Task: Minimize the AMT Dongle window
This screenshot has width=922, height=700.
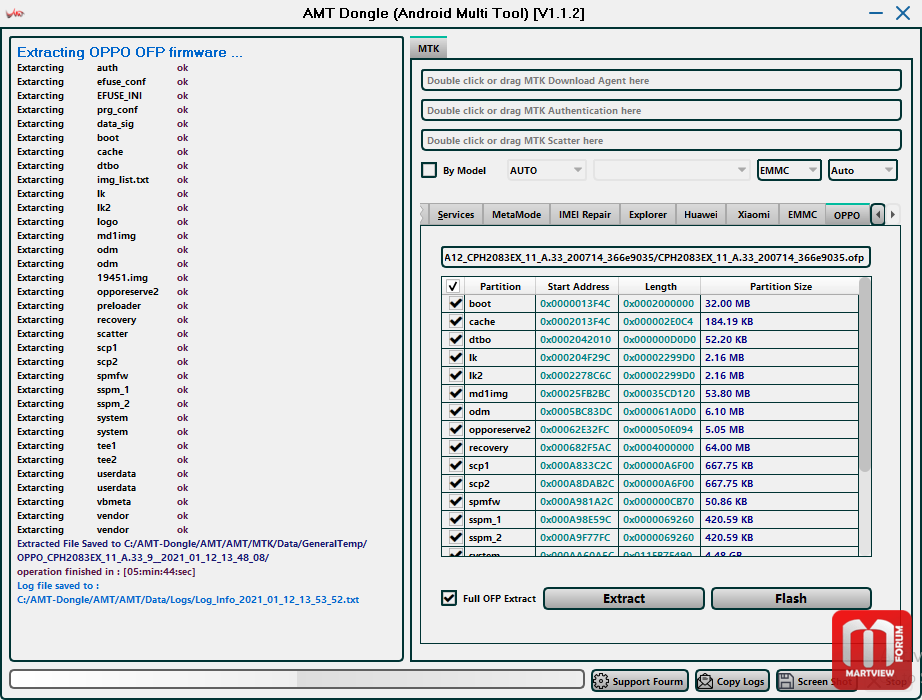Action: (x=876, y=13)
